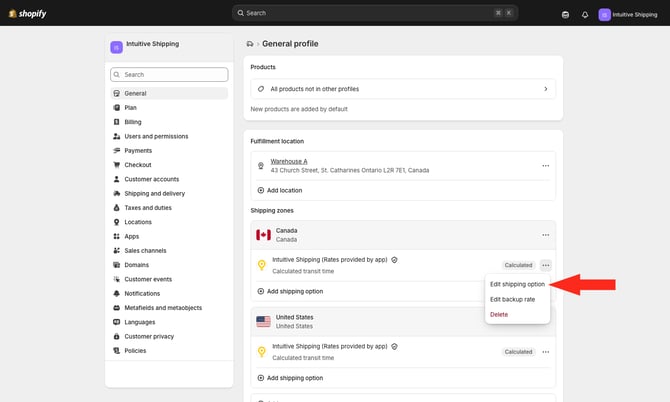The width and height of the screenshot is (670, 402).
Task: Click the Metafields and metaobjects icon
Action: 116,308
